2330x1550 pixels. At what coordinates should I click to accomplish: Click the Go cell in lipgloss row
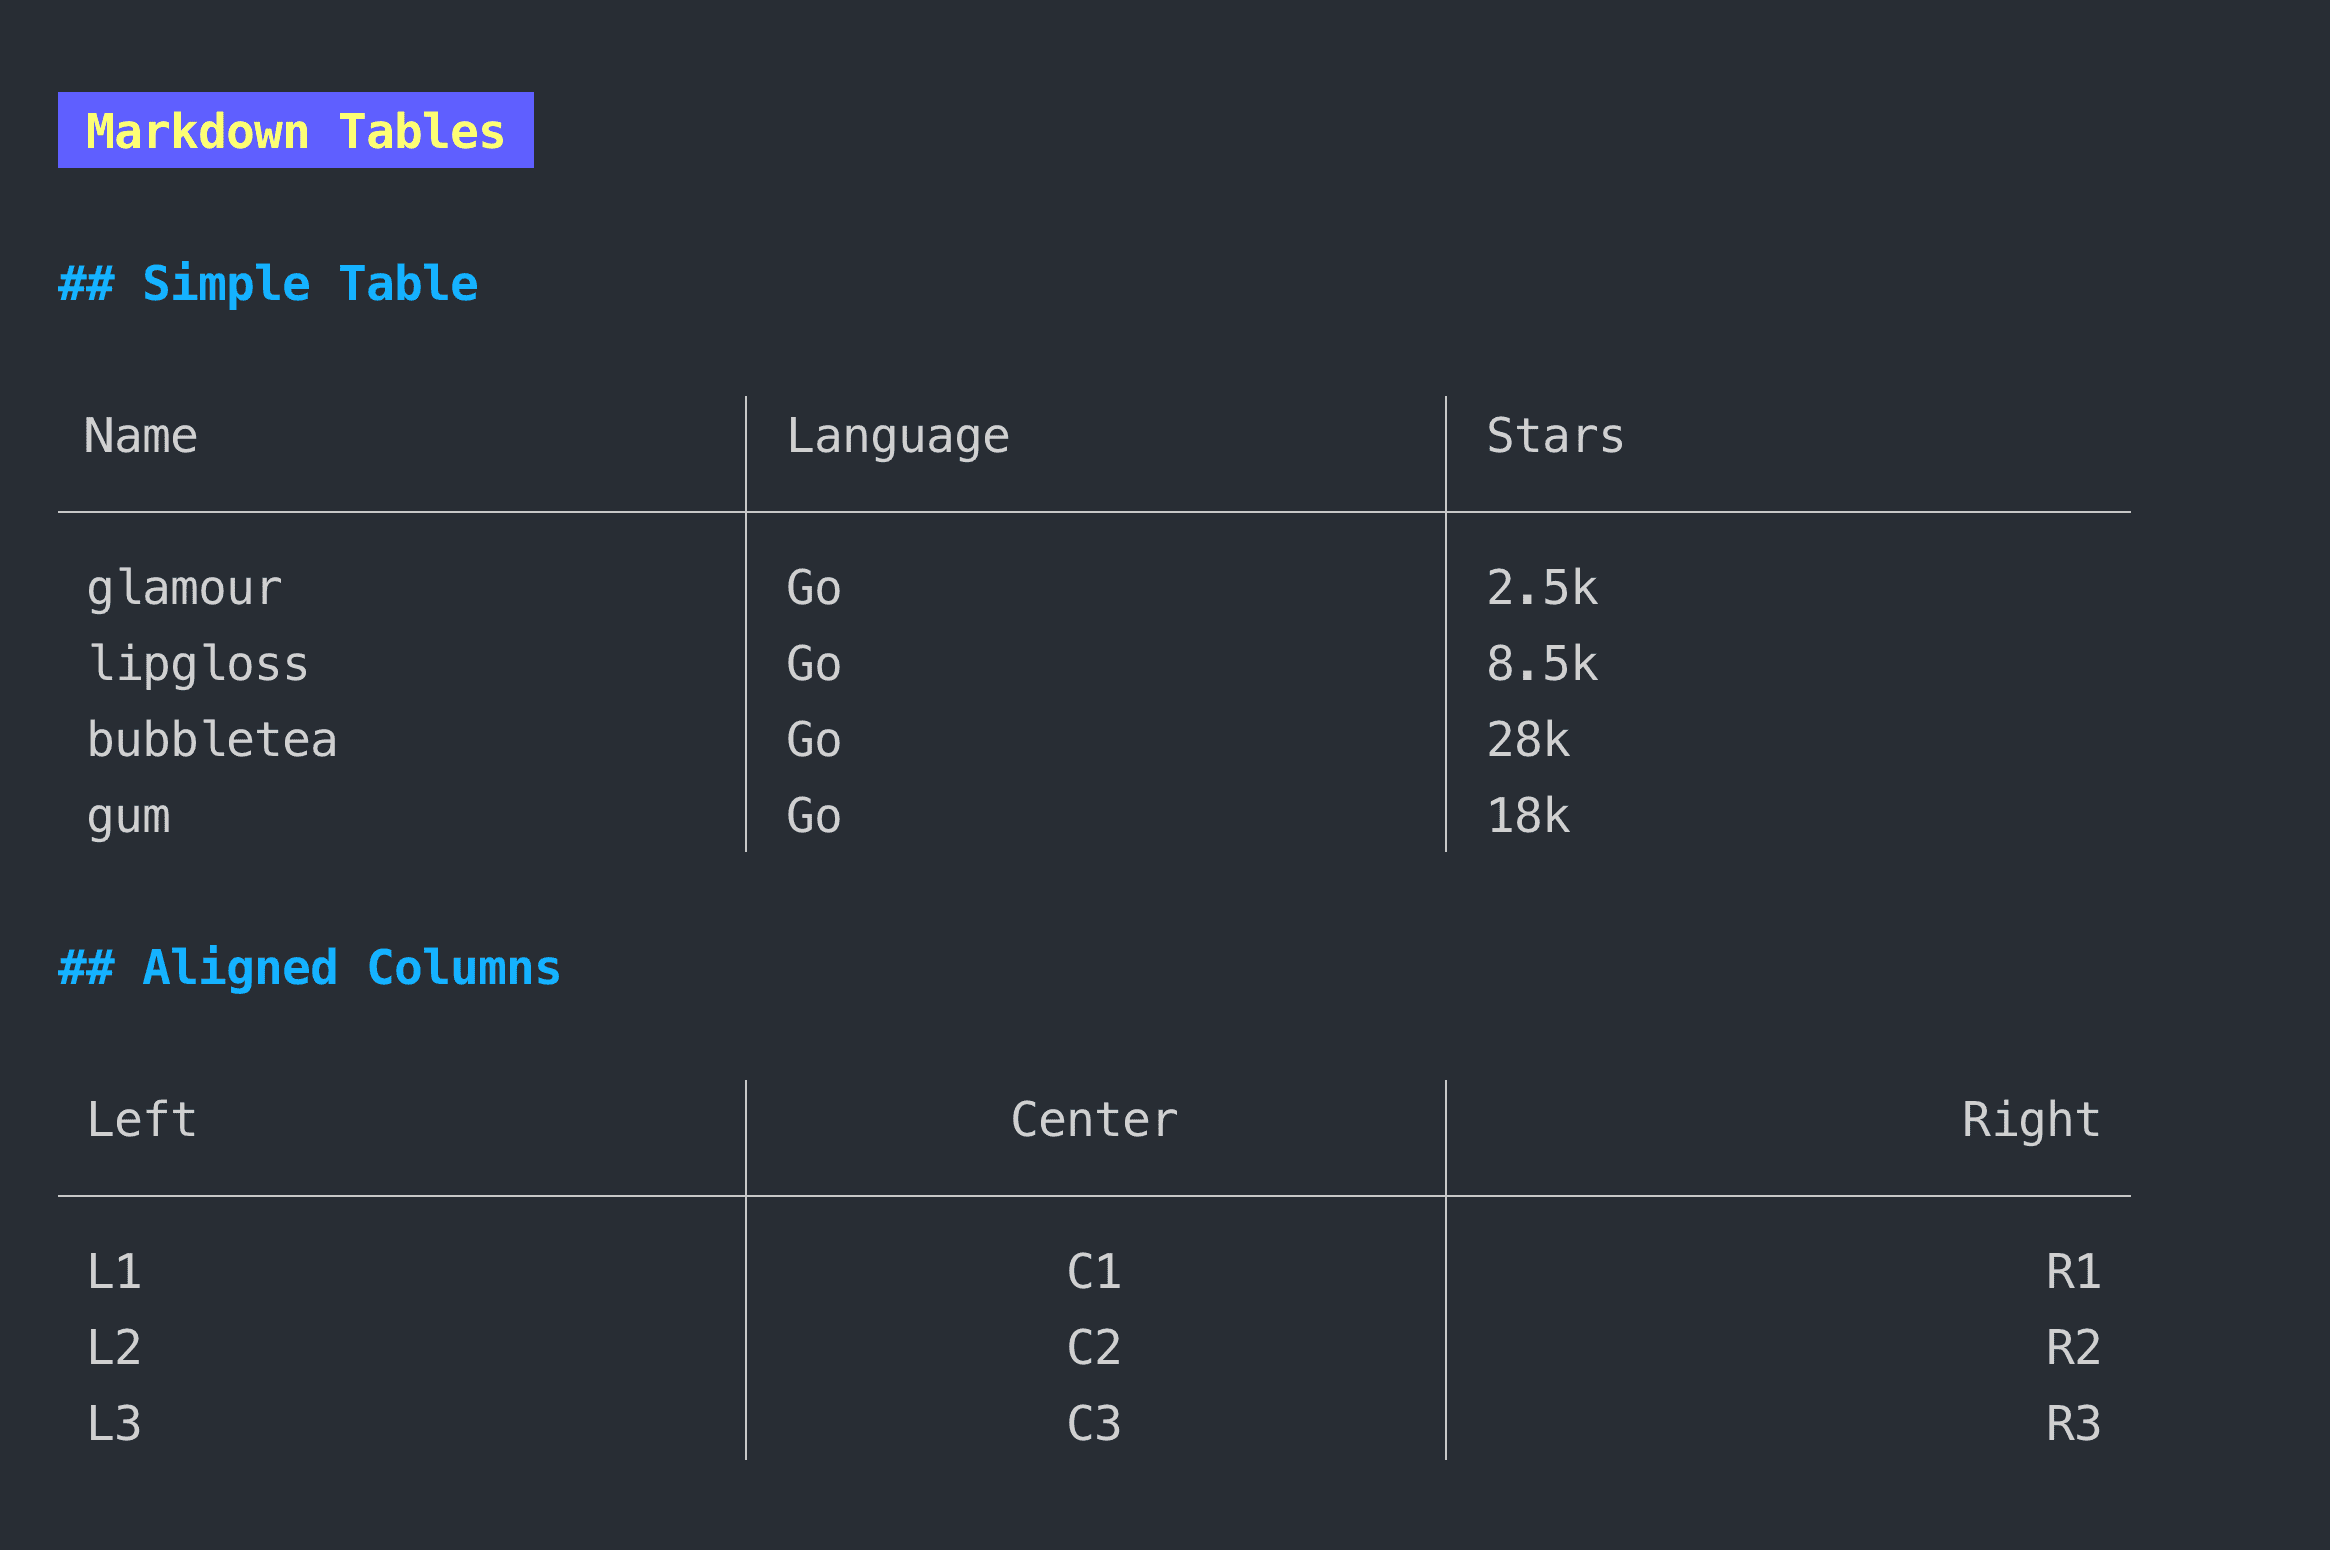pyautogui.click(x=813, y=664)
